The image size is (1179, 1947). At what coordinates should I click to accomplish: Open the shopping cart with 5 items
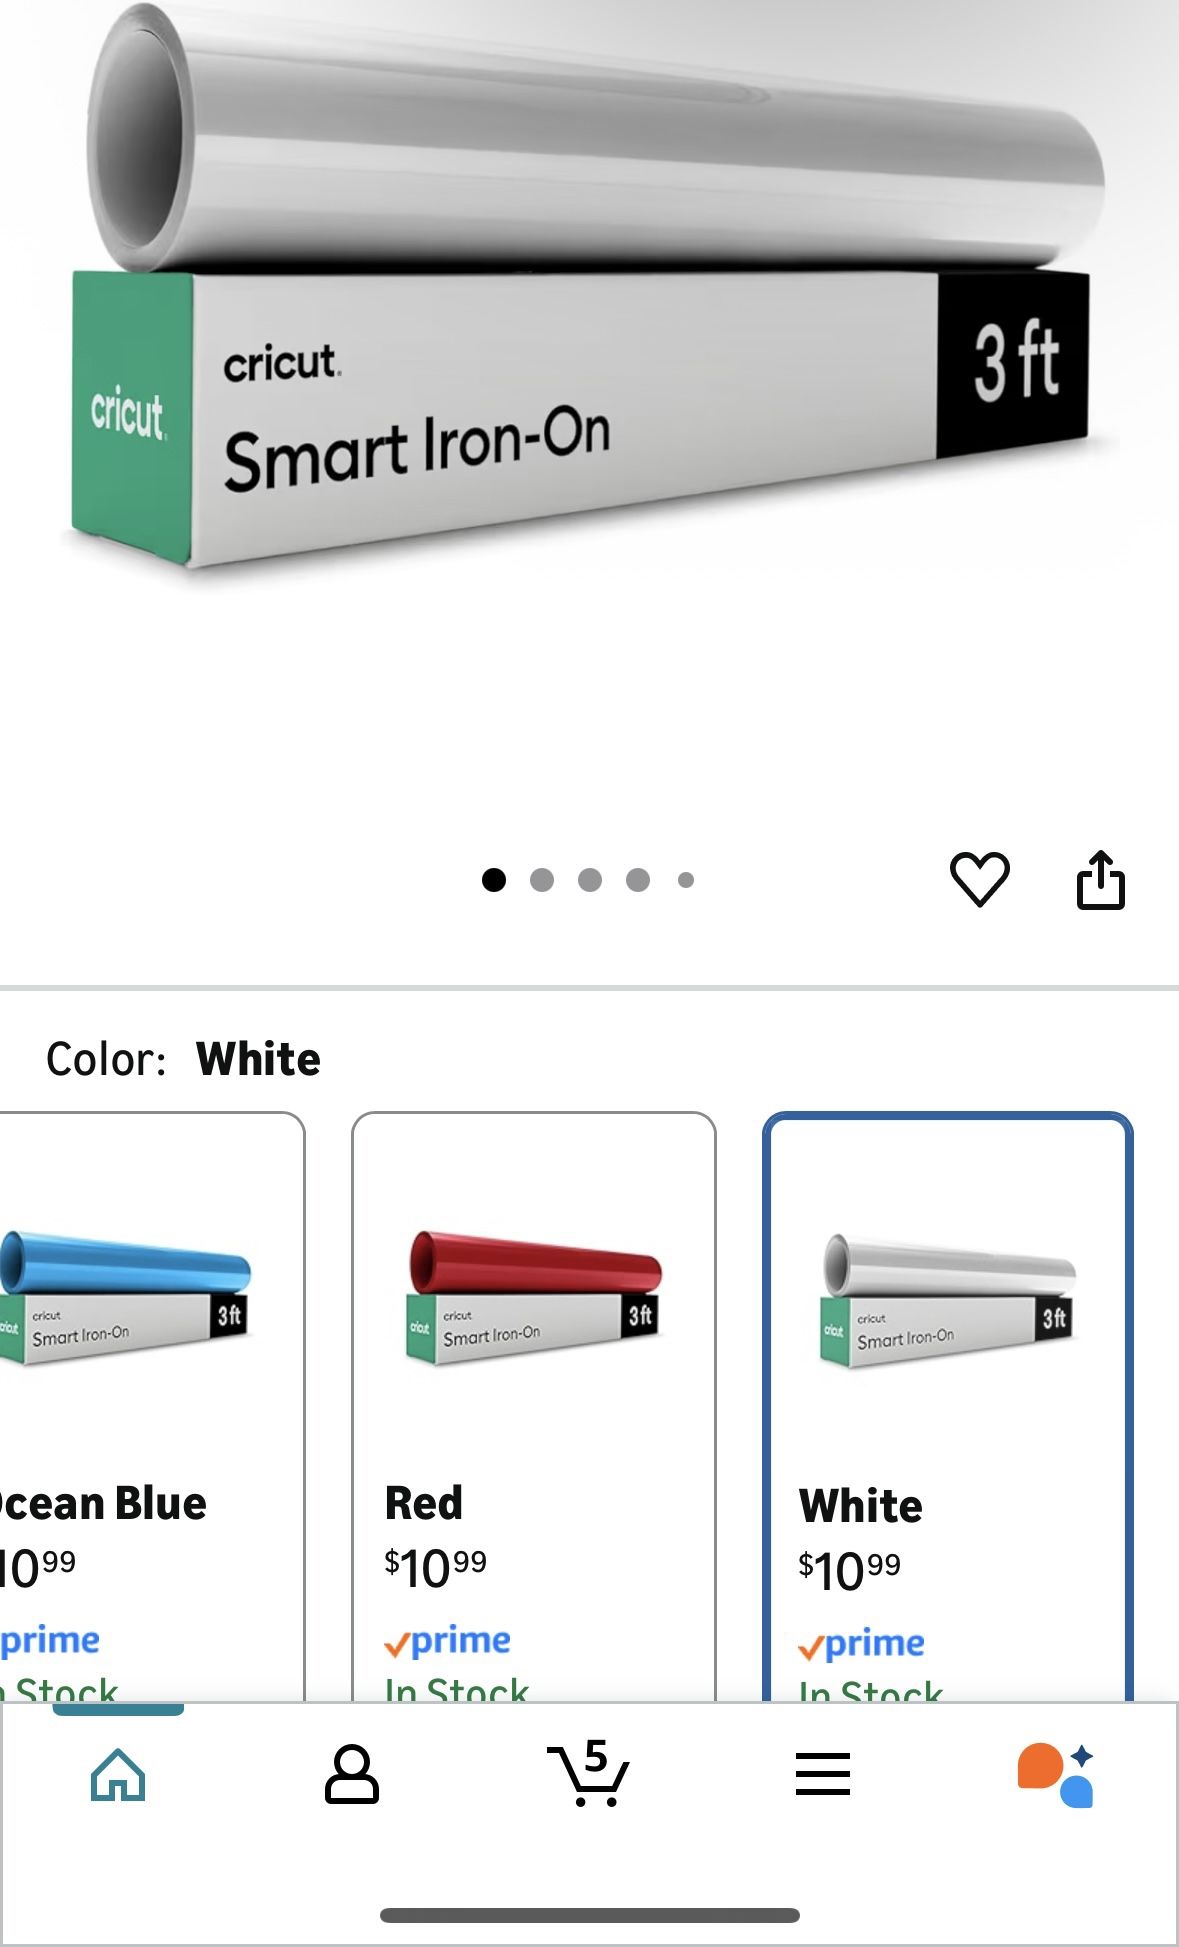(x=588, y=1772)
